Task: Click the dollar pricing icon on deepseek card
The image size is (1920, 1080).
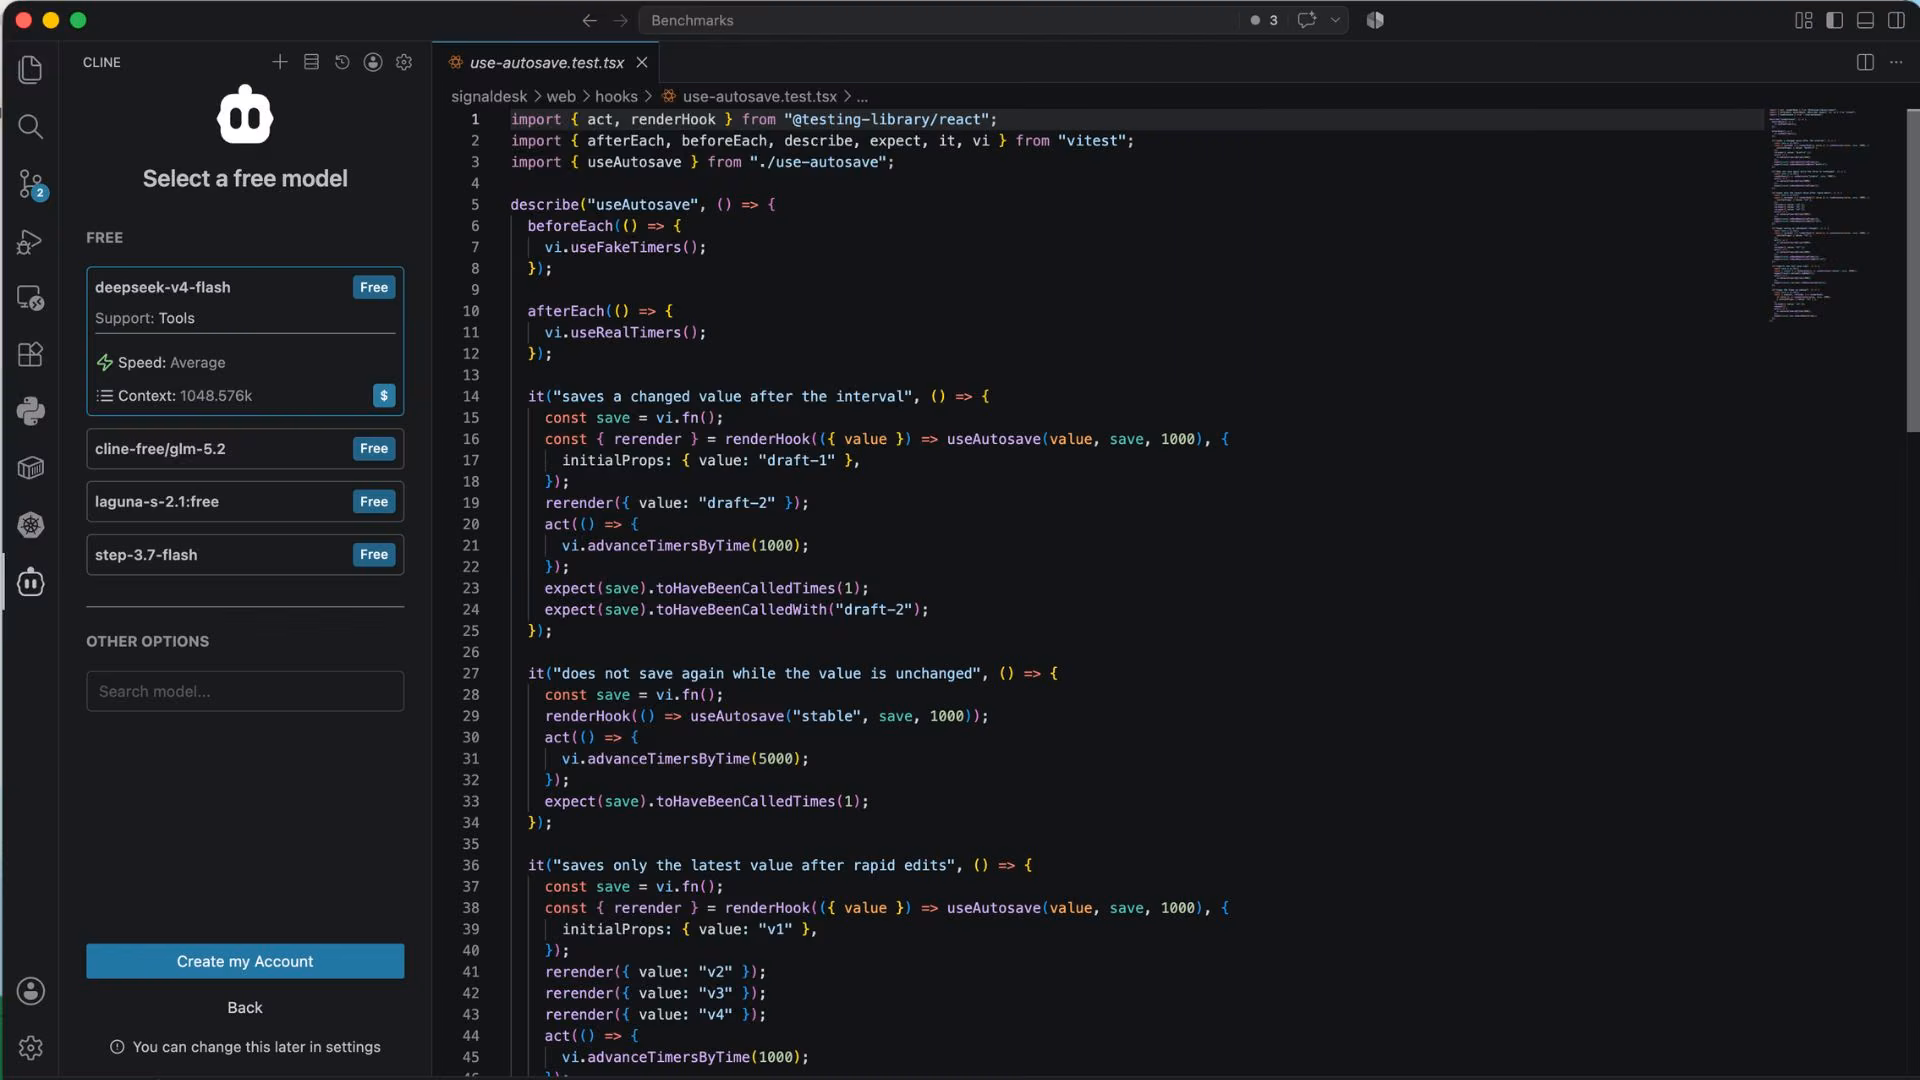Action: point(384,395)
